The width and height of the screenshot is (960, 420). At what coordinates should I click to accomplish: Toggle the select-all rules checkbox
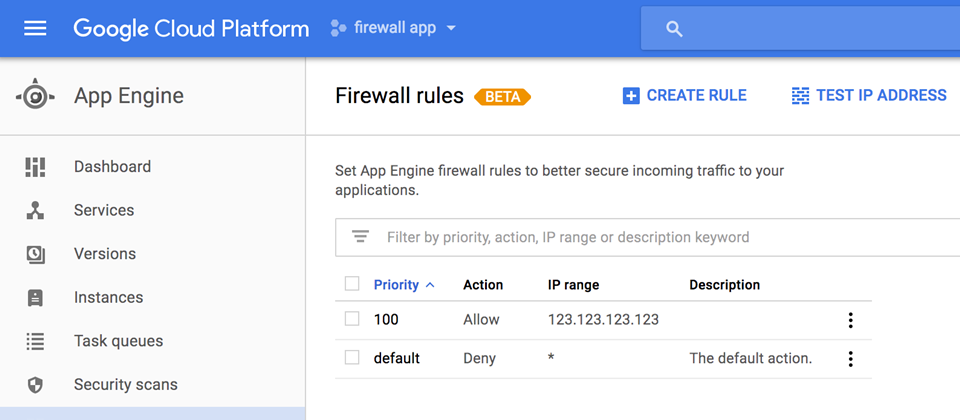352,284
